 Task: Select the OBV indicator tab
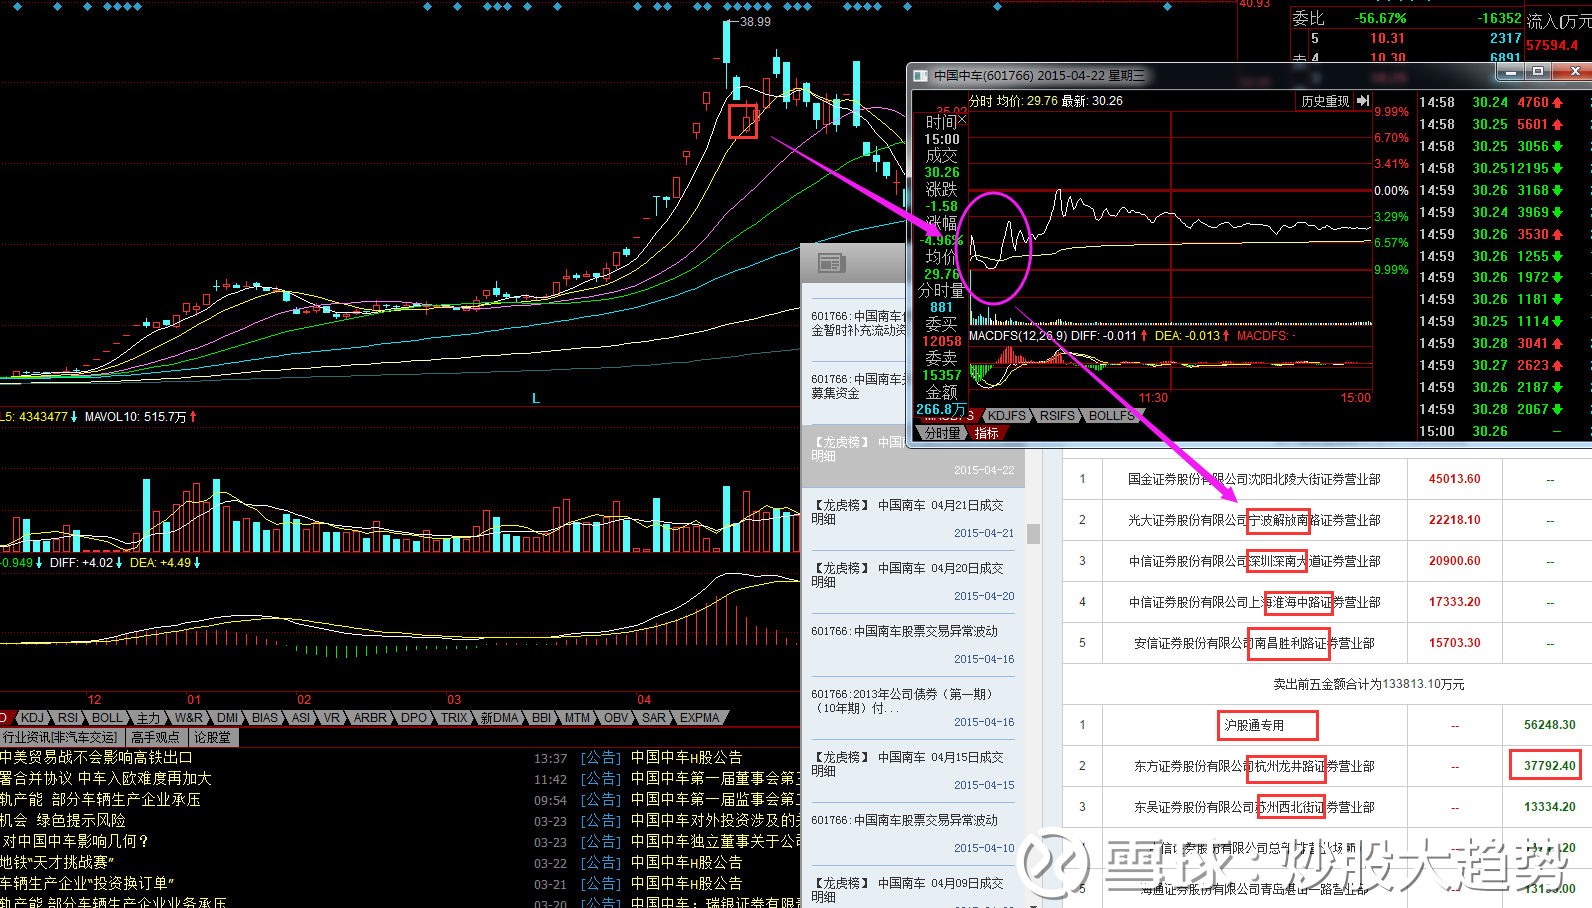(616, 718)
